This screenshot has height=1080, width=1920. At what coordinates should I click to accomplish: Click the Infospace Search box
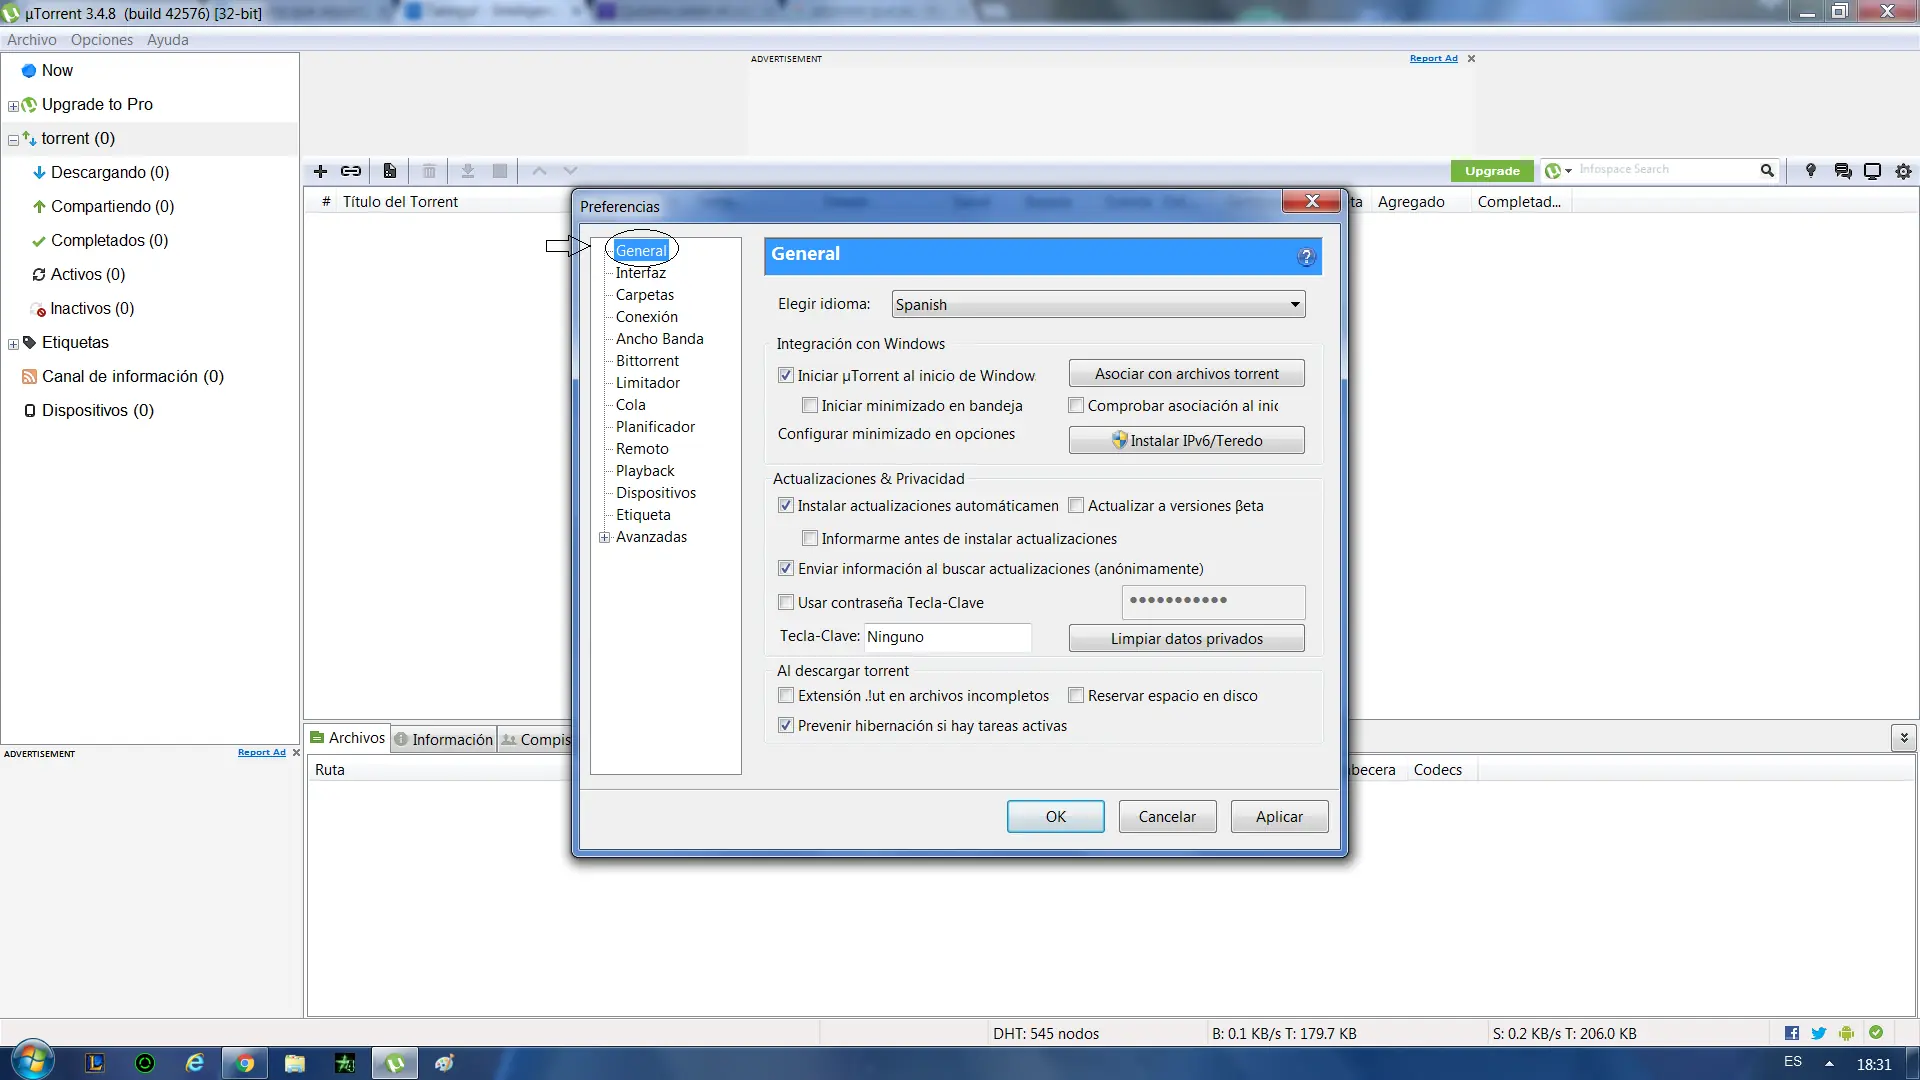1667,171
